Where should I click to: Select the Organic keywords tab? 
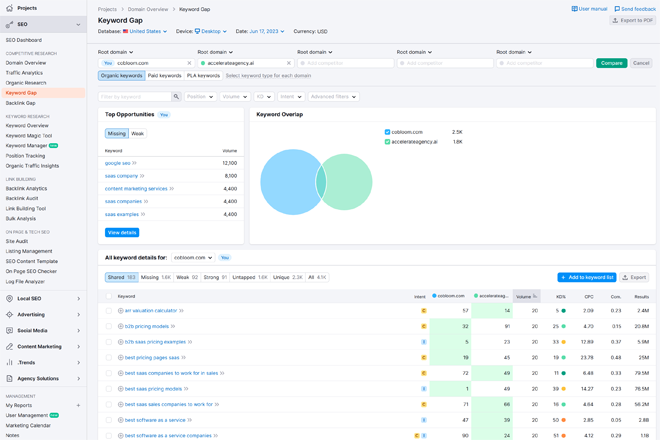click(122, 76)
